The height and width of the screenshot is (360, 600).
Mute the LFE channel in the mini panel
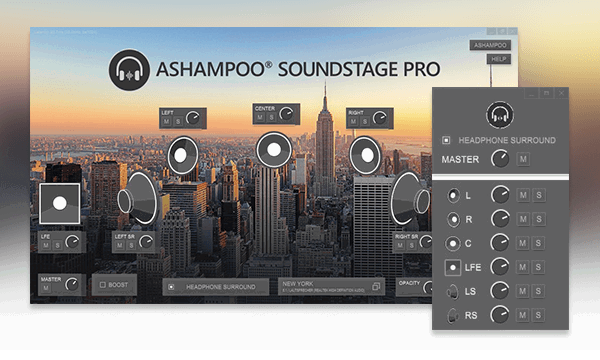(523, 267)
